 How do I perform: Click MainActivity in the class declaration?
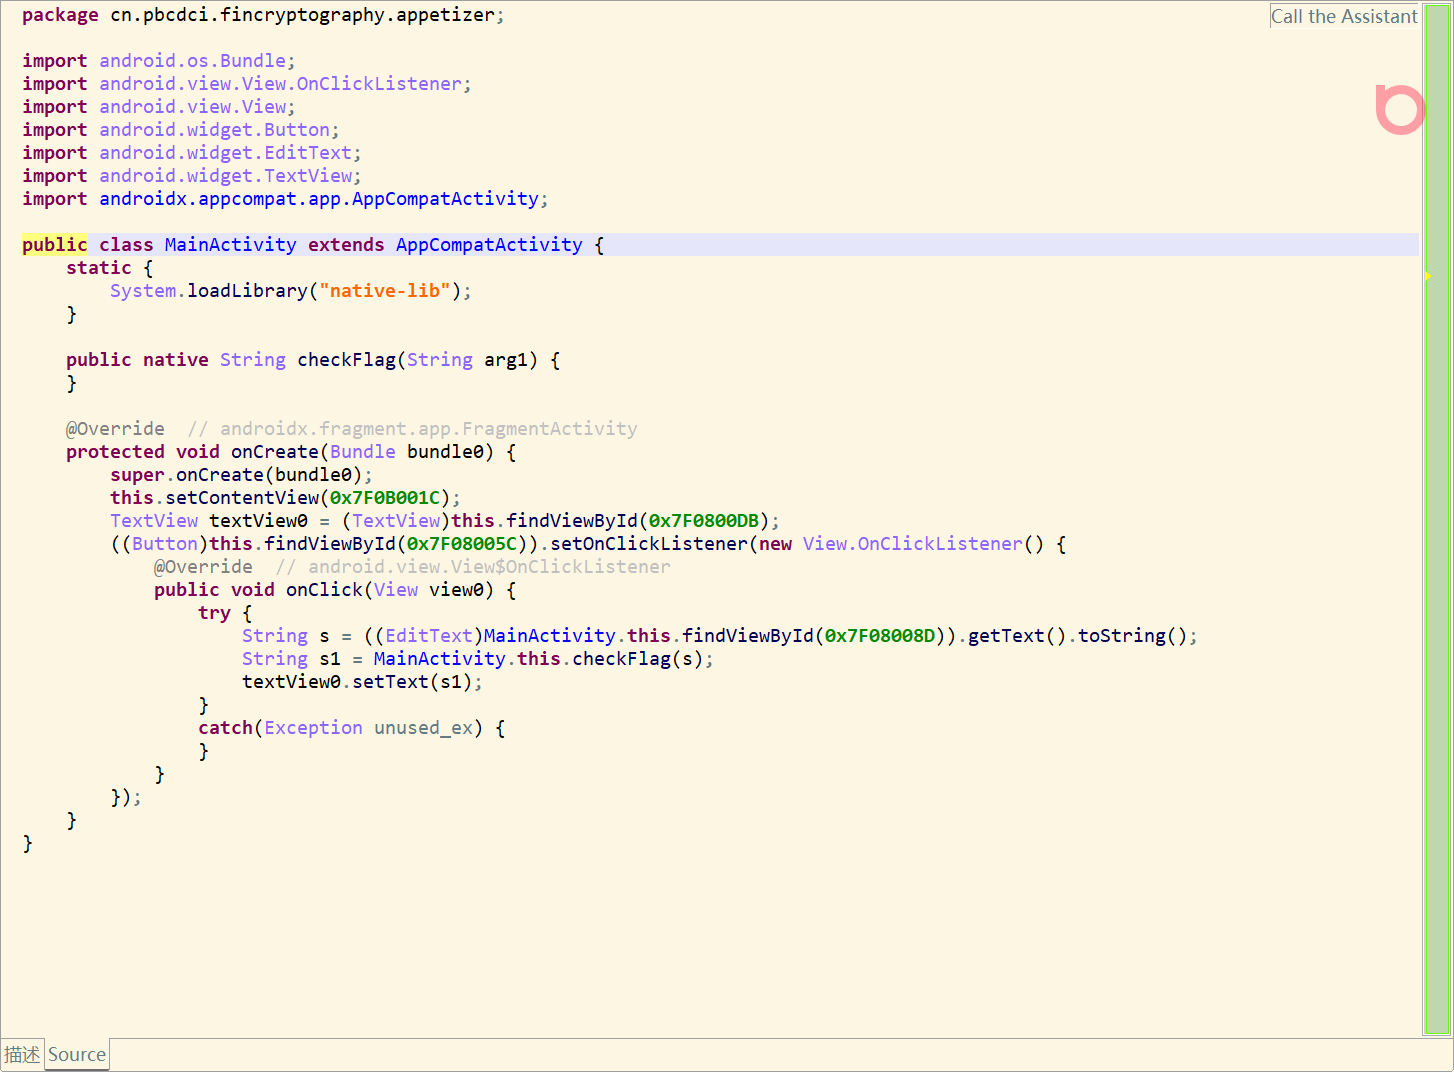(230, 245)
